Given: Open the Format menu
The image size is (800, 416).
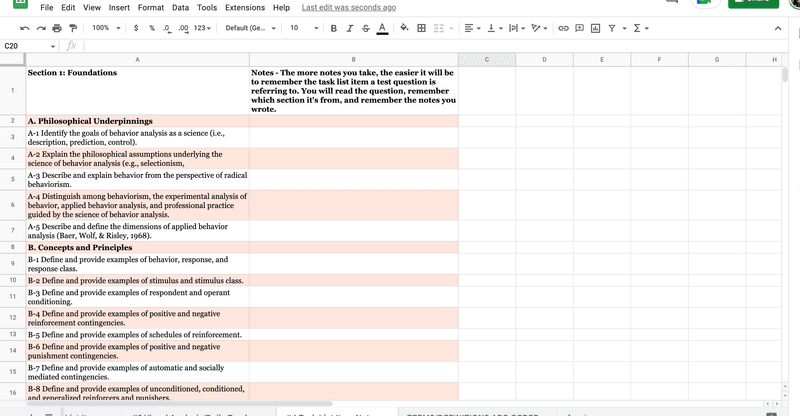Looking at the screenshot, I should (x=151, y=8).
